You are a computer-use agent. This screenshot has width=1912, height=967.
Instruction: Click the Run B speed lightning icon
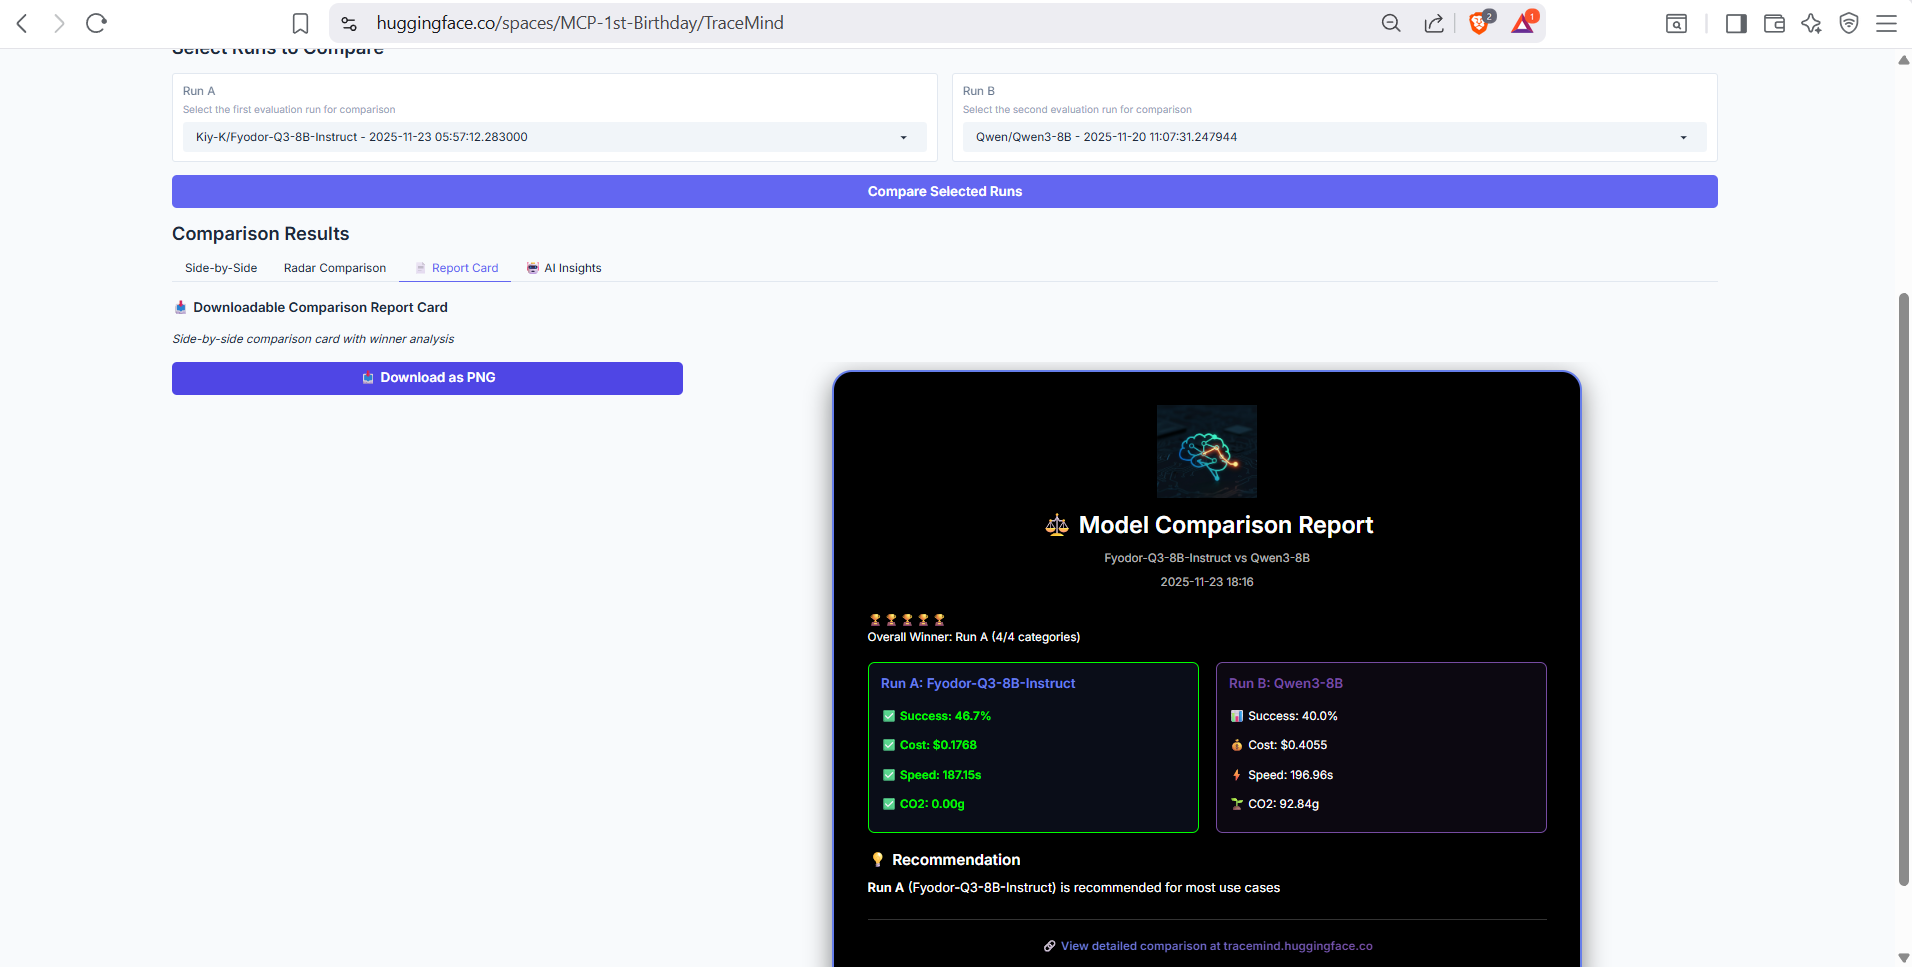coord(1237,775)
